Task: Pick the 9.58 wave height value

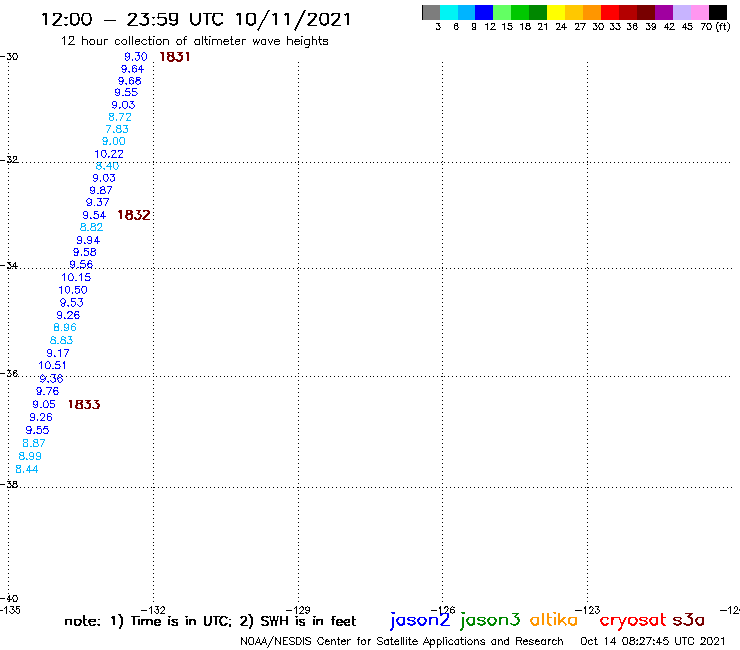Action: tap(85, 253)
